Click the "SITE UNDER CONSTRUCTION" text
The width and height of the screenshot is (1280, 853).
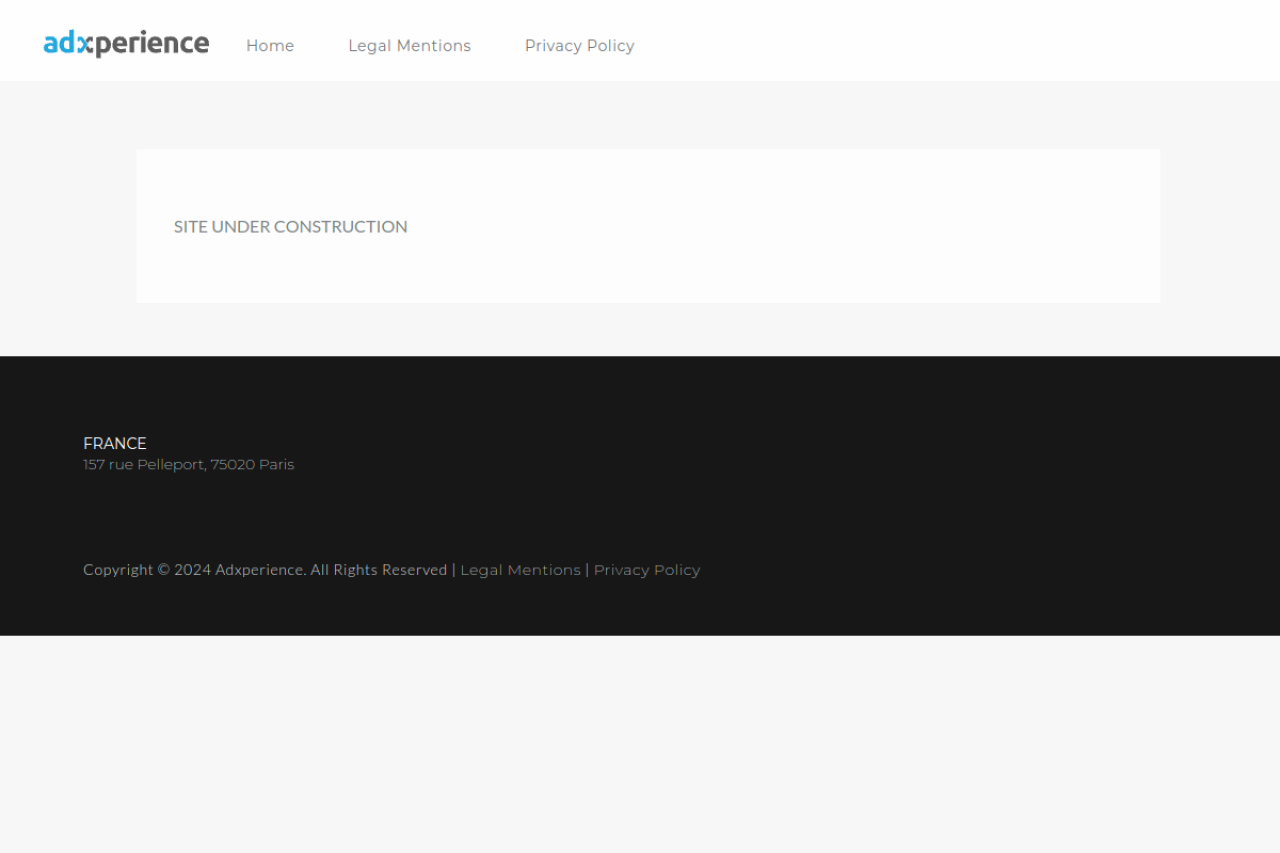(x=290, y=227)
